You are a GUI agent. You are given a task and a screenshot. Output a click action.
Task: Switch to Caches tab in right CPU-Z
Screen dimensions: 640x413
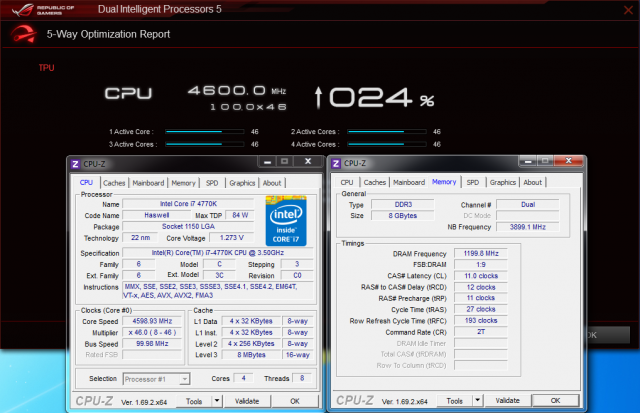click(375, 182)
